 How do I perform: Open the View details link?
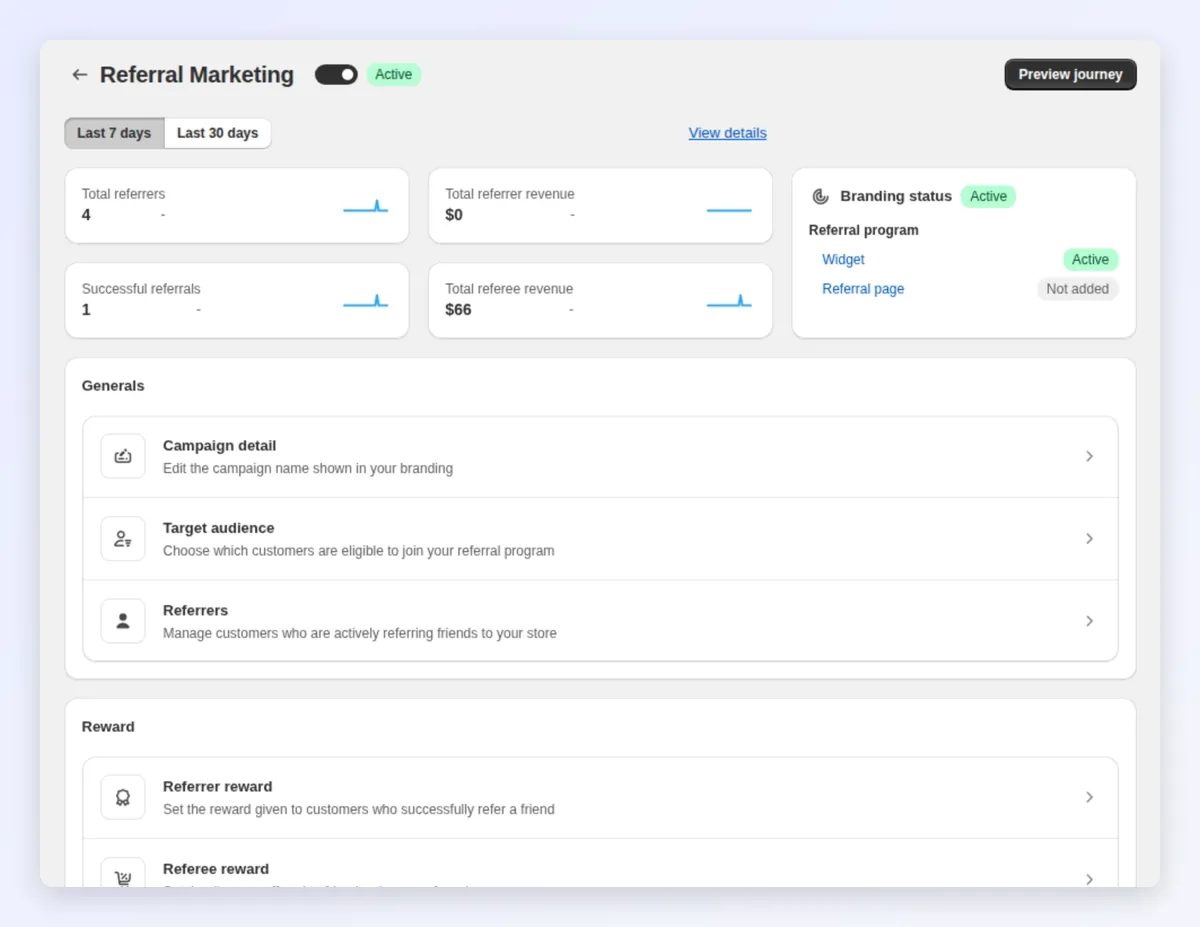[728, 133]
